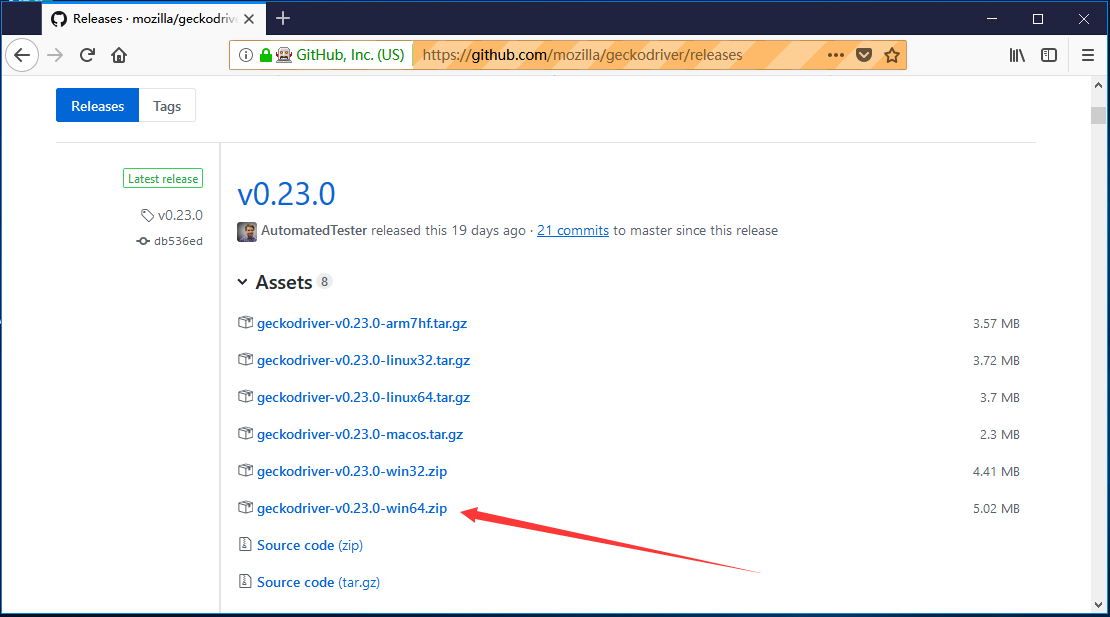Viewport: 1110px width, 617px height.
Task: Select the Releases · mozilla/geckodriver tab
Action: click(x=154, y=18)
